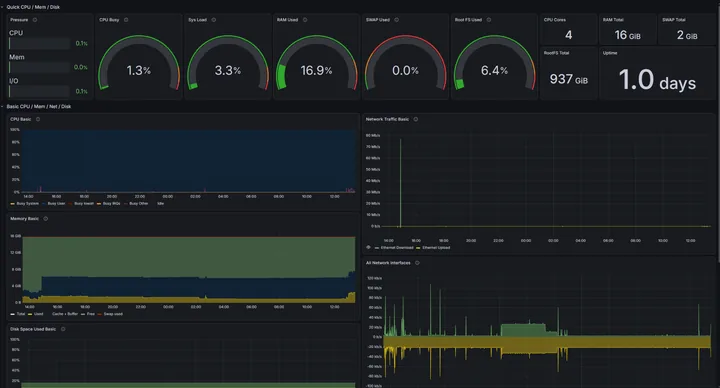Toggle the Total series in Memory legend
This screenshot has width=720, height=388.
(x=21, y=314)
